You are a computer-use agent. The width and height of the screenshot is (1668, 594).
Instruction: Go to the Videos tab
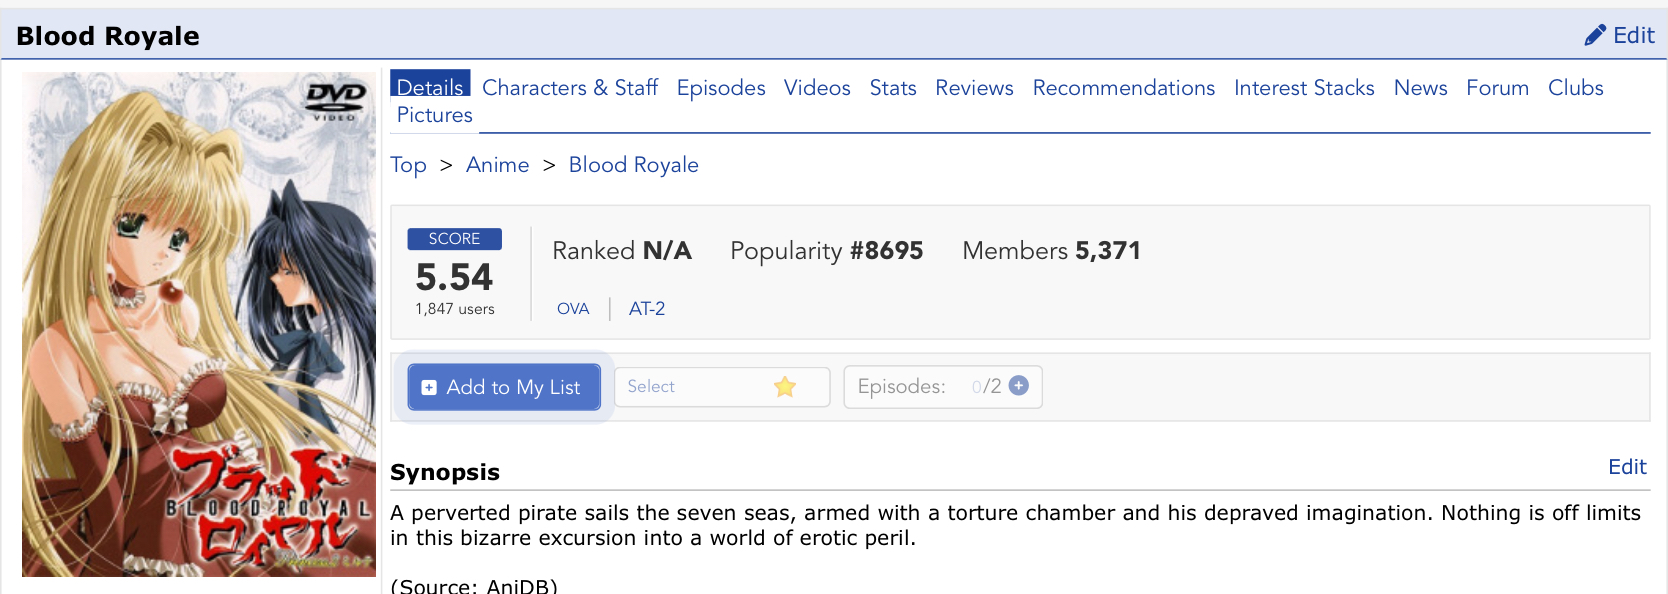click(x=817, y=88)
